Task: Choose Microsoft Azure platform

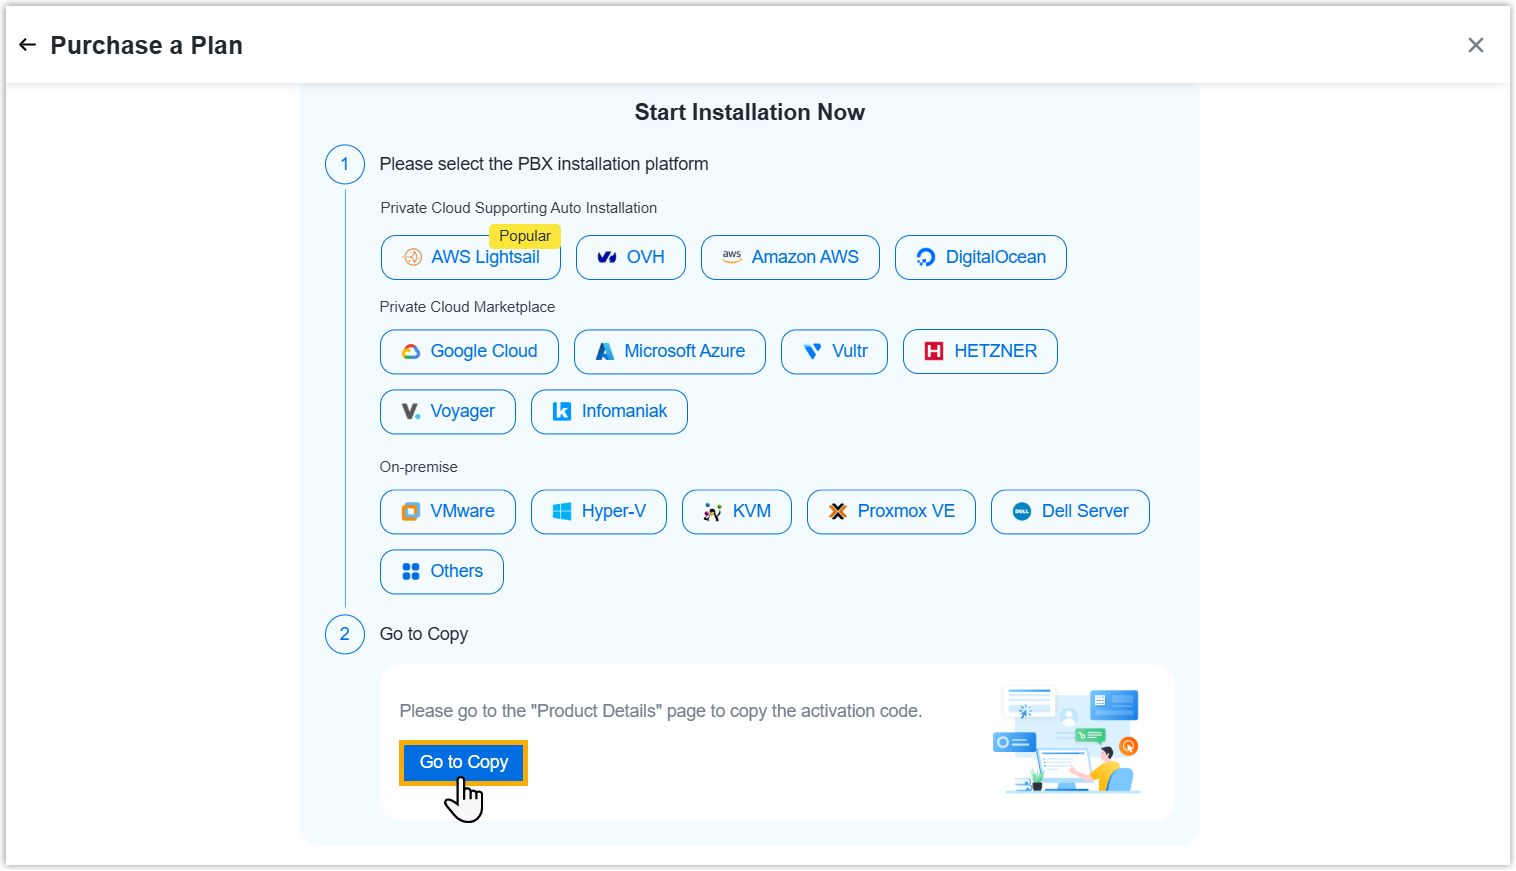Action: click(669, 352)
